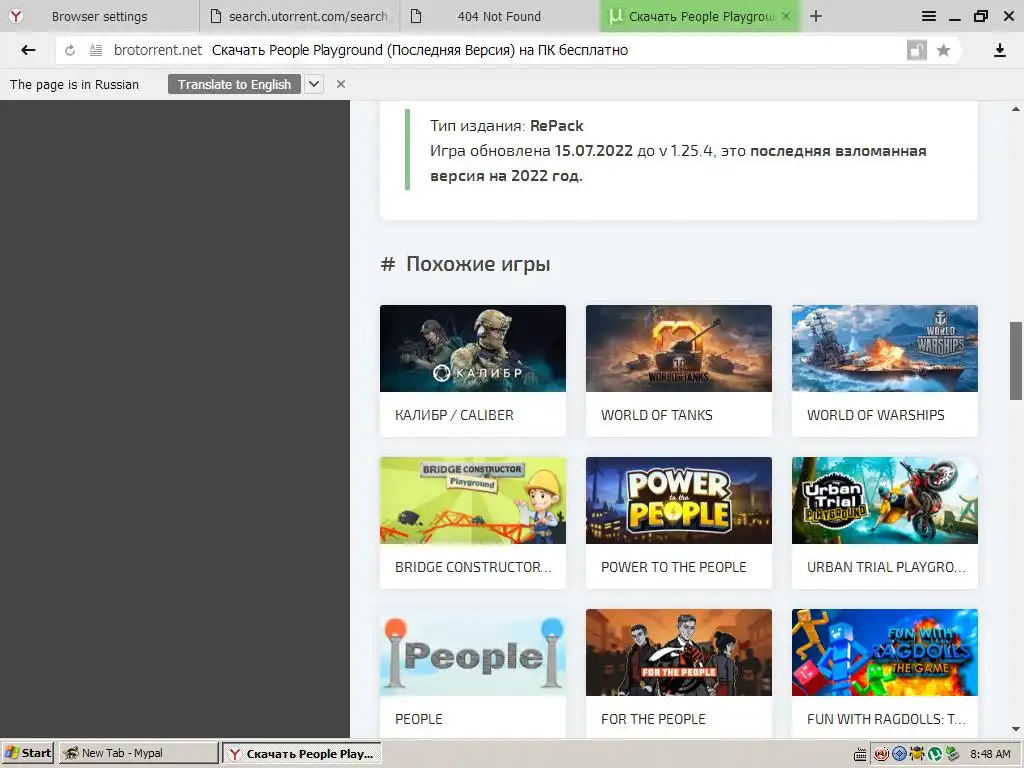
Task: Click the Fun with Ragdolls thumbnail
Action: click(x=885, y=652)
